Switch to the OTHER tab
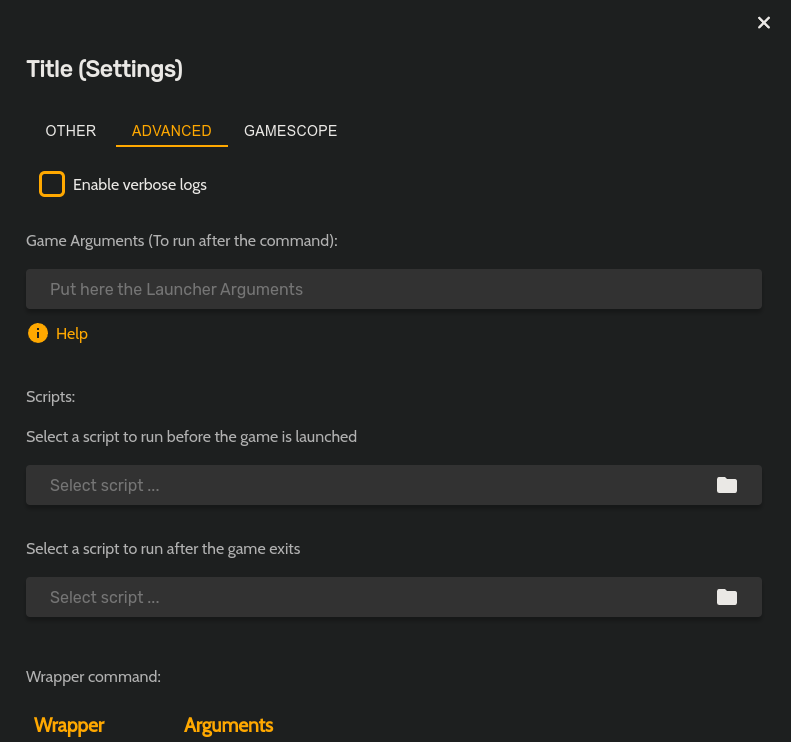The height and width of the screenshot is (742, 791). [x=71, y=131]
